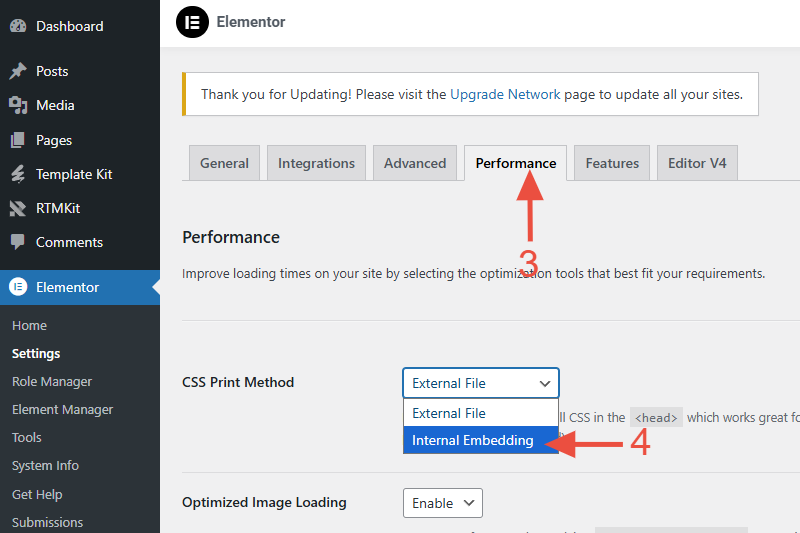Open Optimized Image Loading Enable dropdown

point(442,503)
